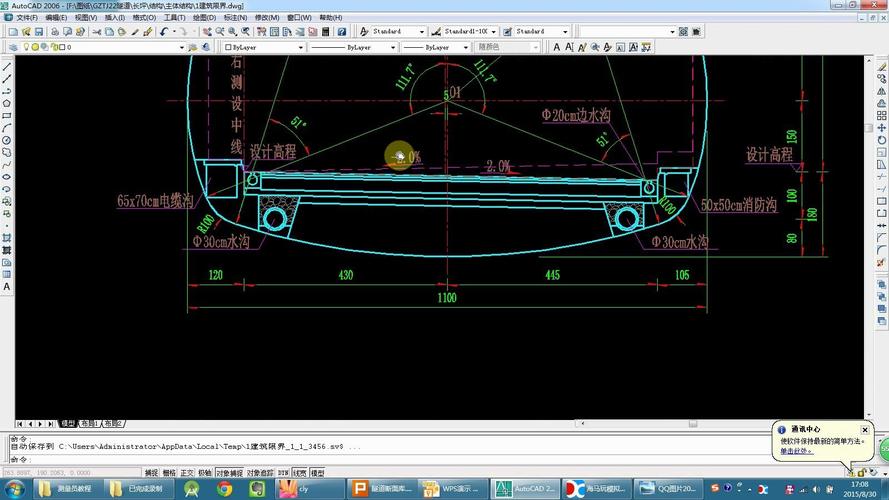Viewport: 889px width, 500px height.
Task: Click the Save icon in the toolbar
Action: [x=40, y=32]
